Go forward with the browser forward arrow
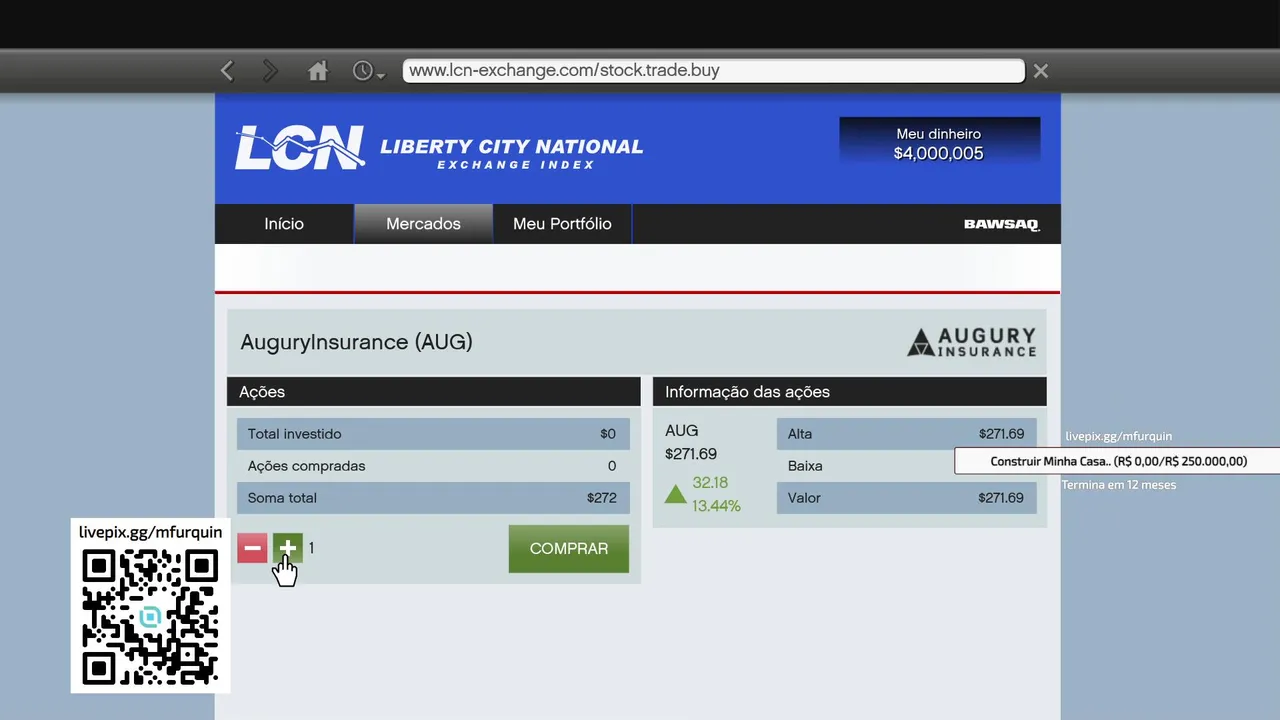 coord(270,71)
